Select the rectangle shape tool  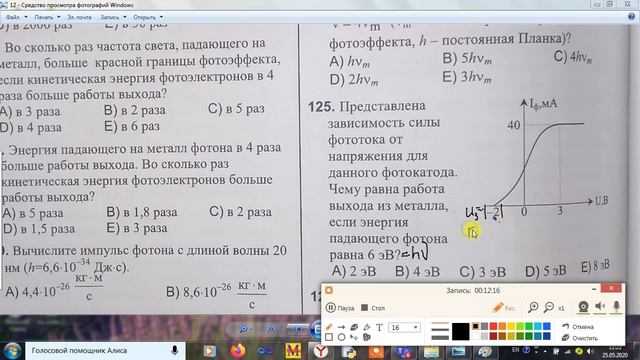pyautogui.click(x=329, y=337)
